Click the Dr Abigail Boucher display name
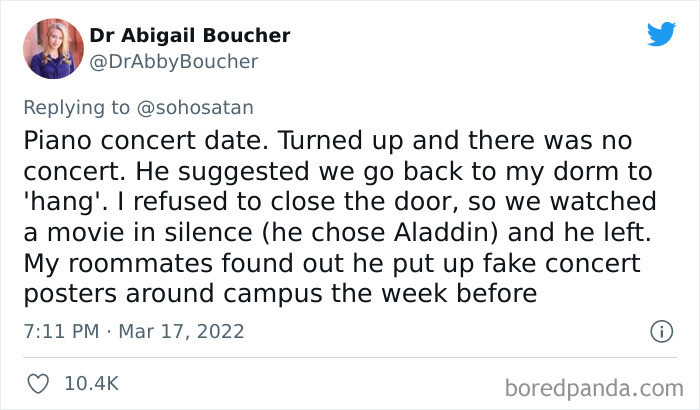Viewport: 700px width, 410px height. click(190, 36)
